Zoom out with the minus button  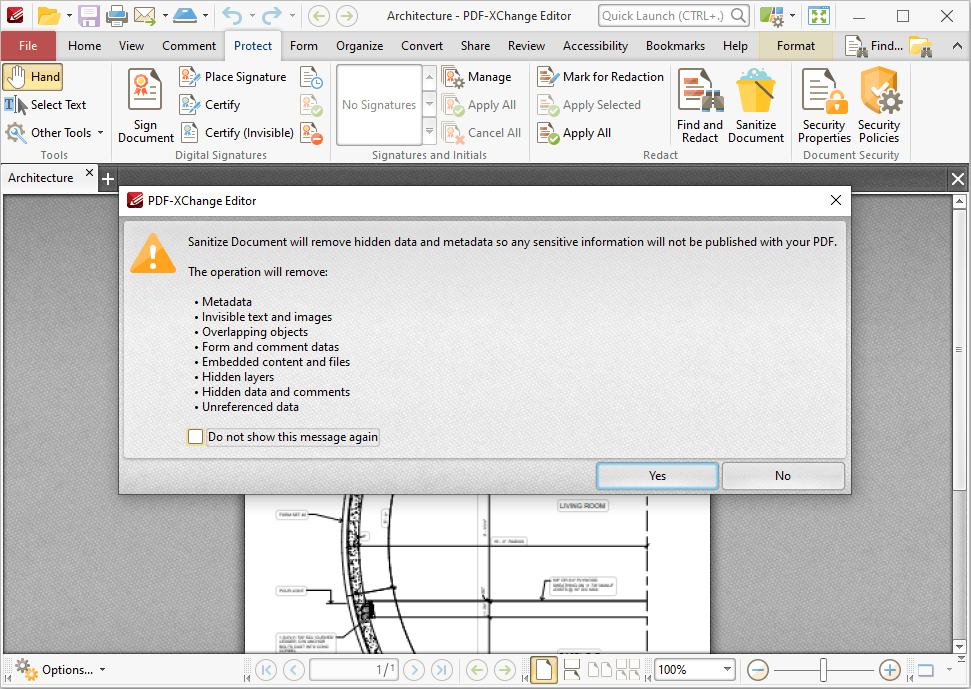[758, 670]
